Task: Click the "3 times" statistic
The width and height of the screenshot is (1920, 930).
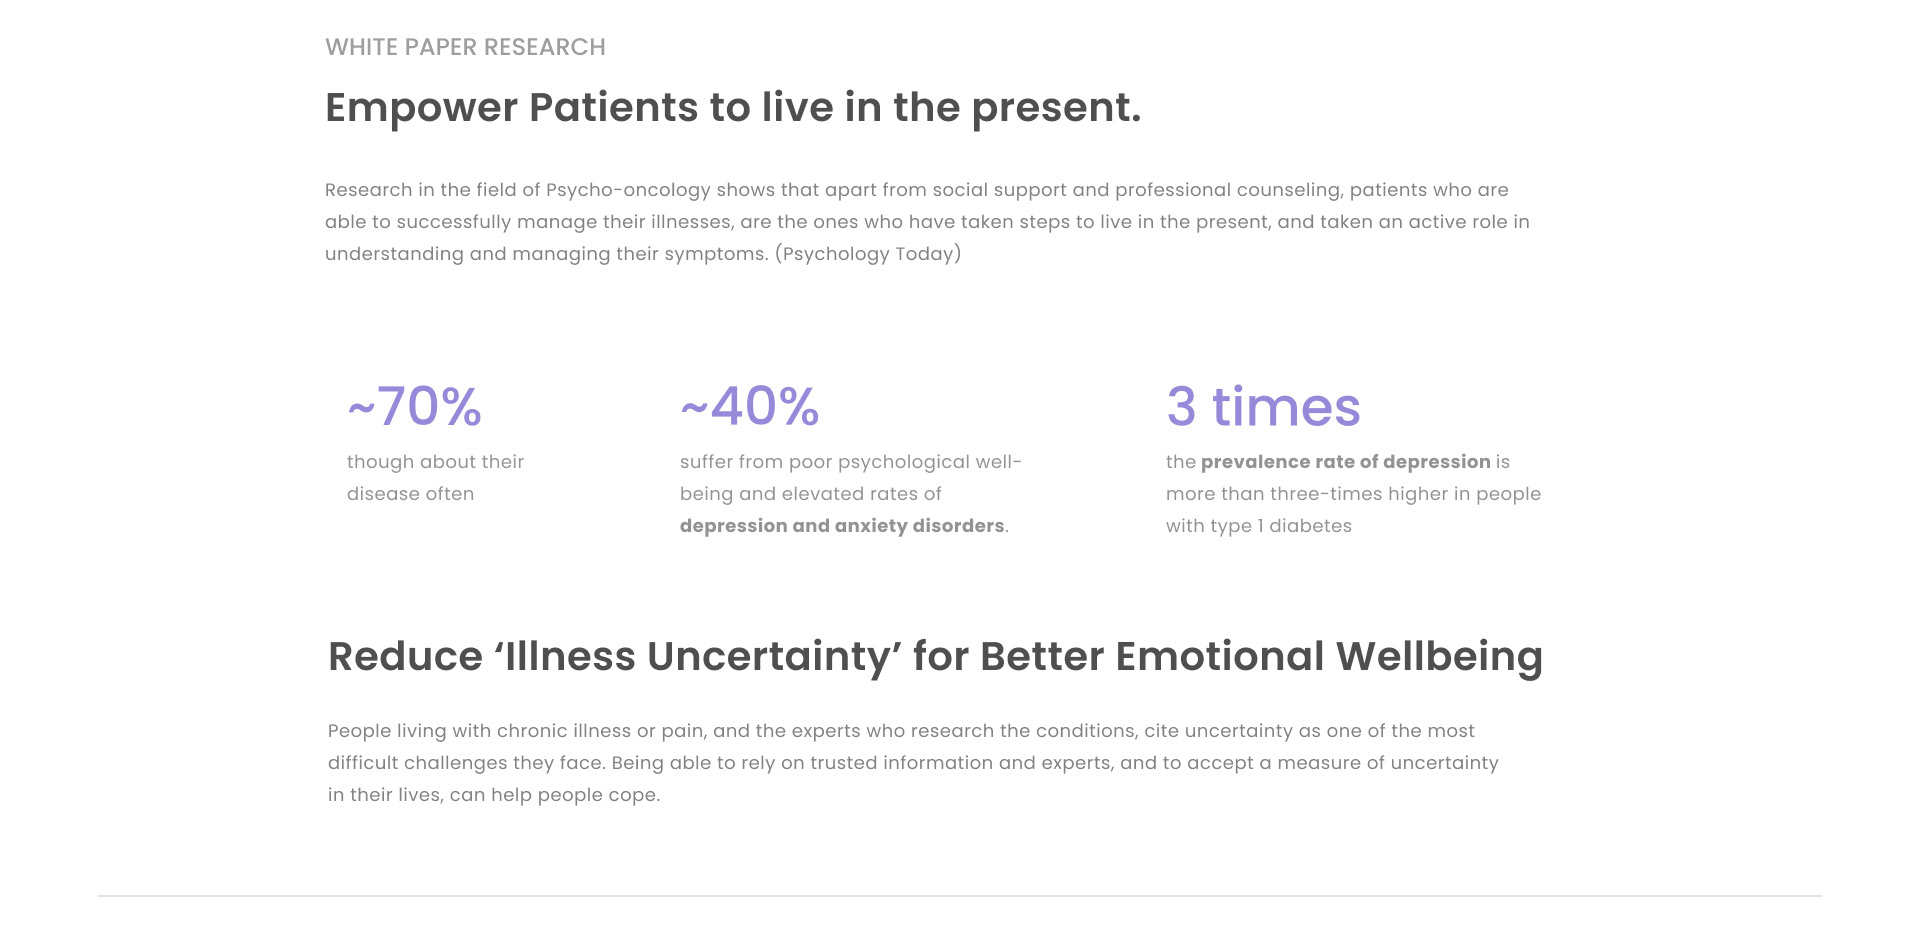Action: (x=1263, y=407)
